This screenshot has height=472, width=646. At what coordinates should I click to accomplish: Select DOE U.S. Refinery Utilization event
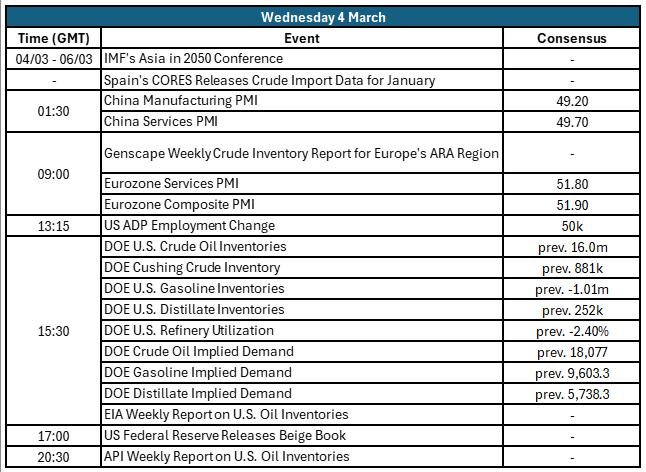click(188, 330)
